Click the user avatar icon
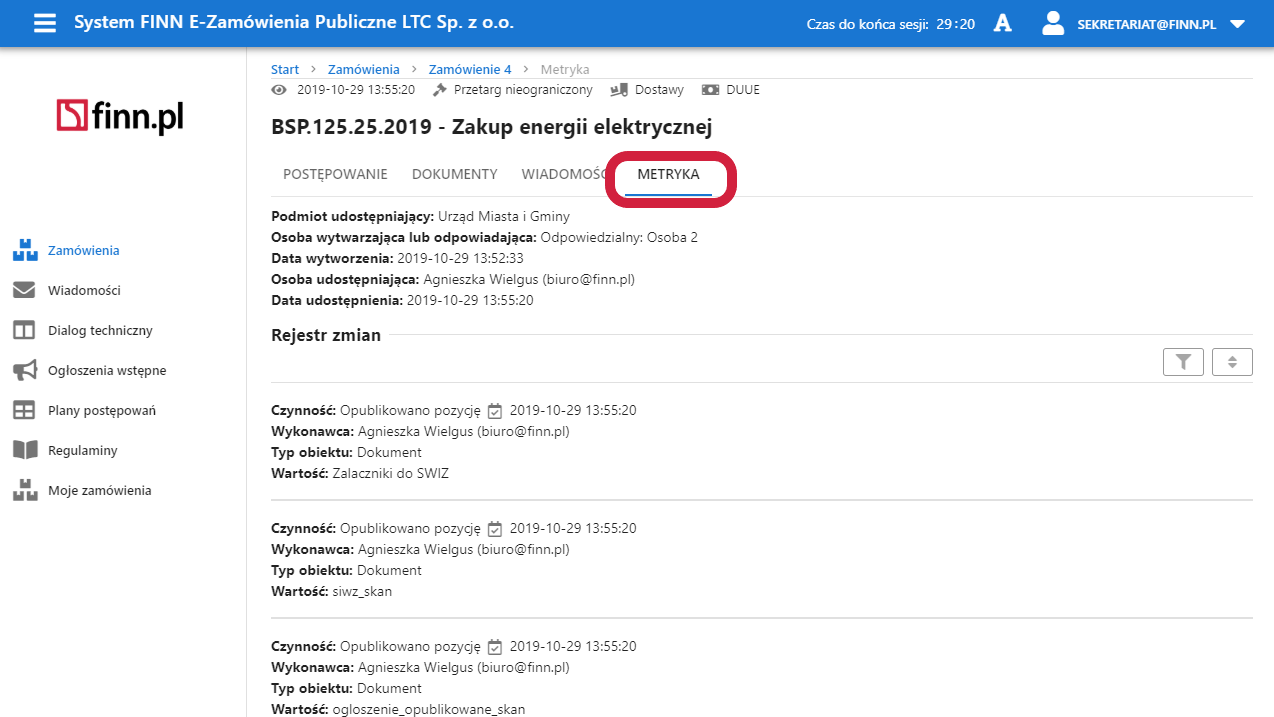Viewport: 1274px width, 717px height. [1053, 23]
